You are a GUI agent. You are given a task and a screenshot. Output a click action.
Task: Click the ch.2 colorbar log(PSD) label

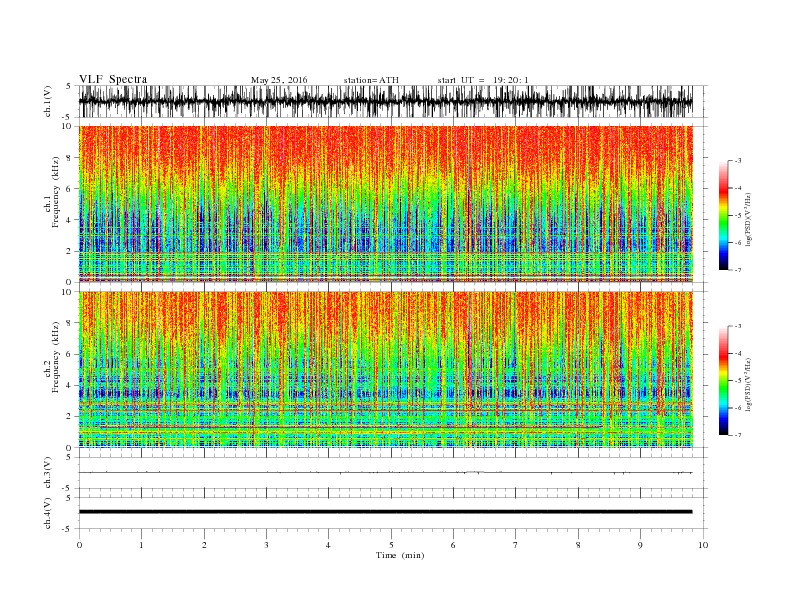(x=748, y=384)
